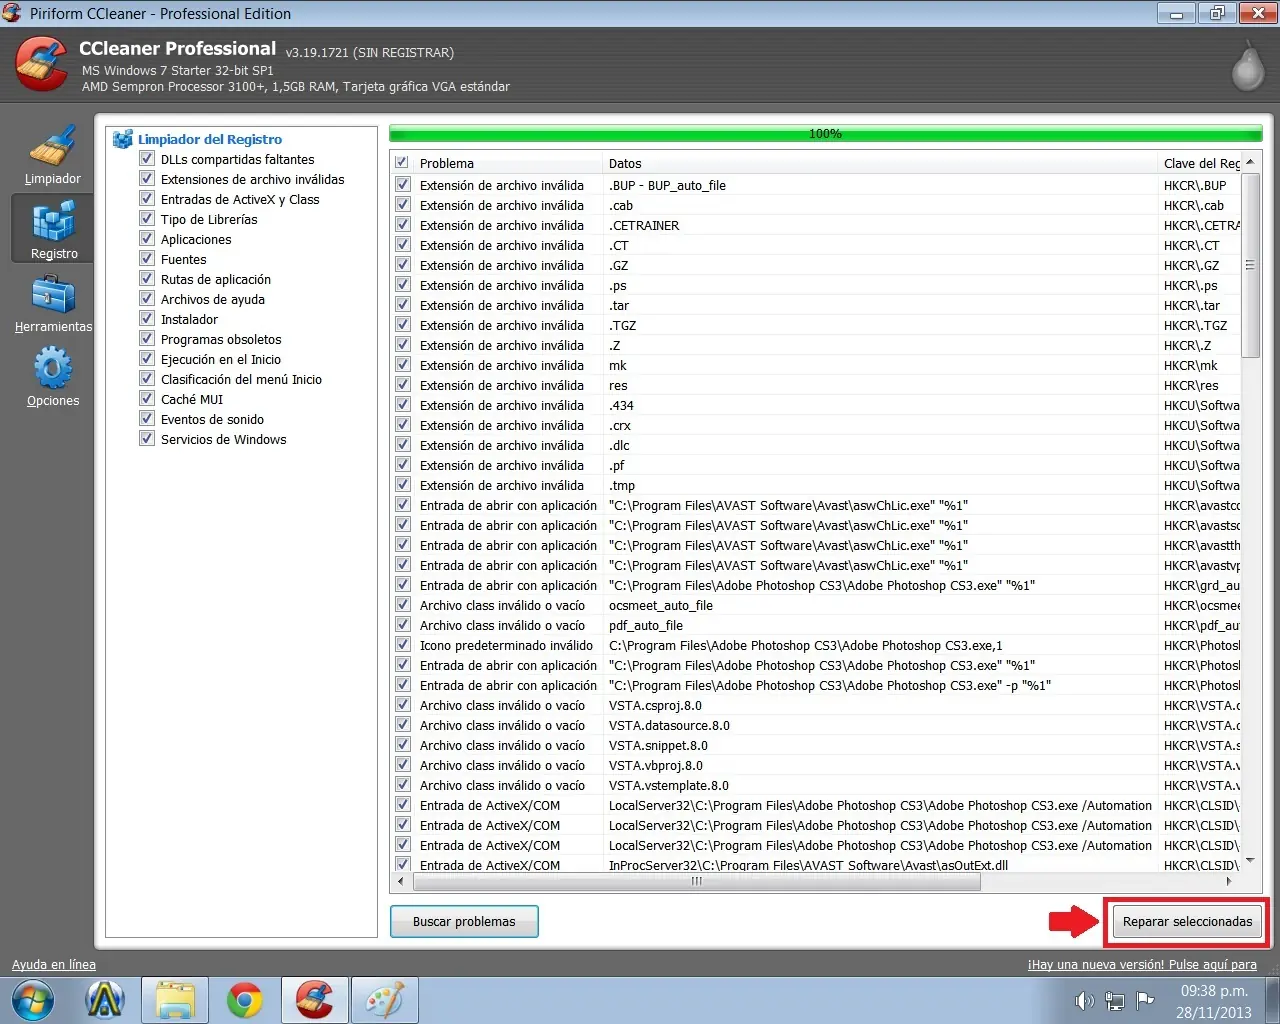Disable Servicios de Windows checkbox

[147, 439]
